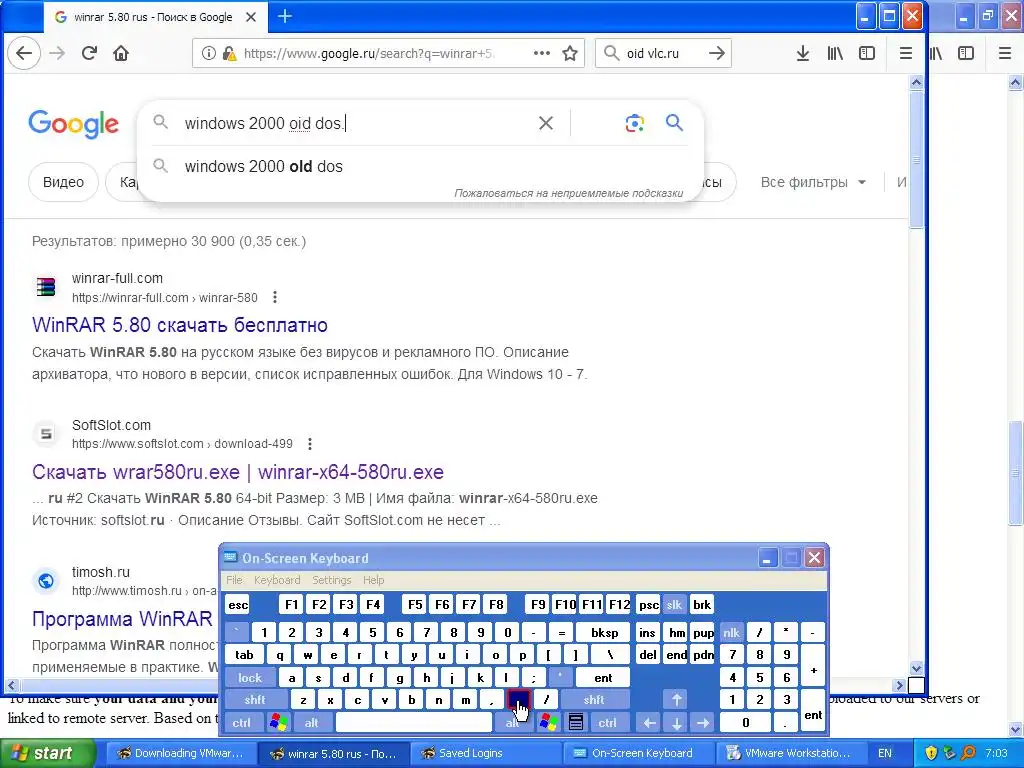Click vertical scrollbar down arrow in browser

(916, 668)
